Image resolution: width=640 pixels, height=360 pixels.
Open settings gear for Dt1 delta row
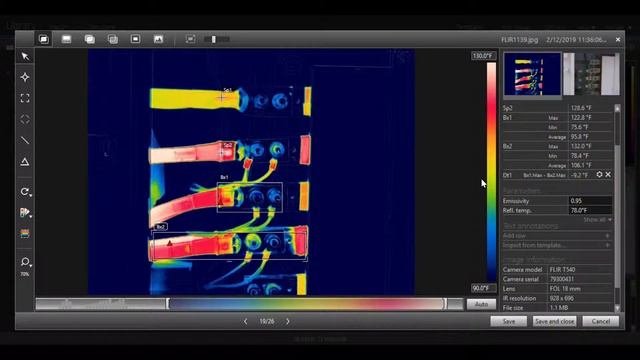(599, 174)
